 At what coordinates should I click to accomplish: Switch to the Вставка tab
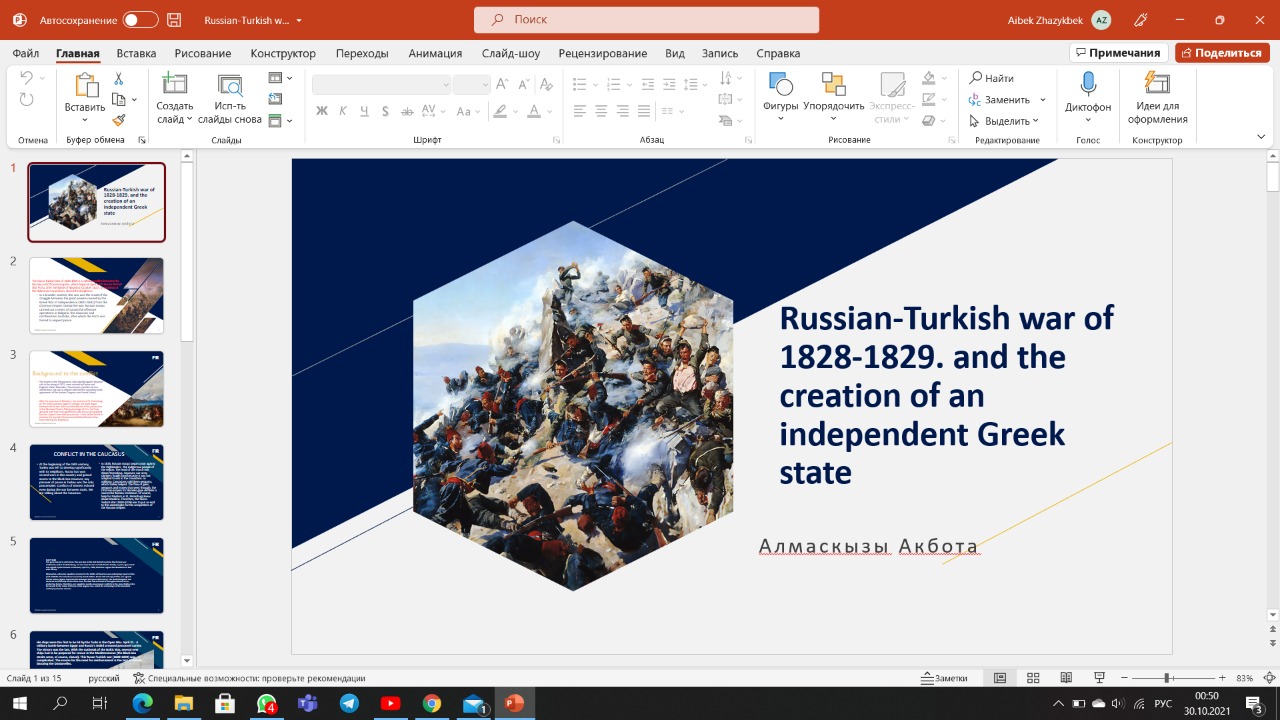136,53
